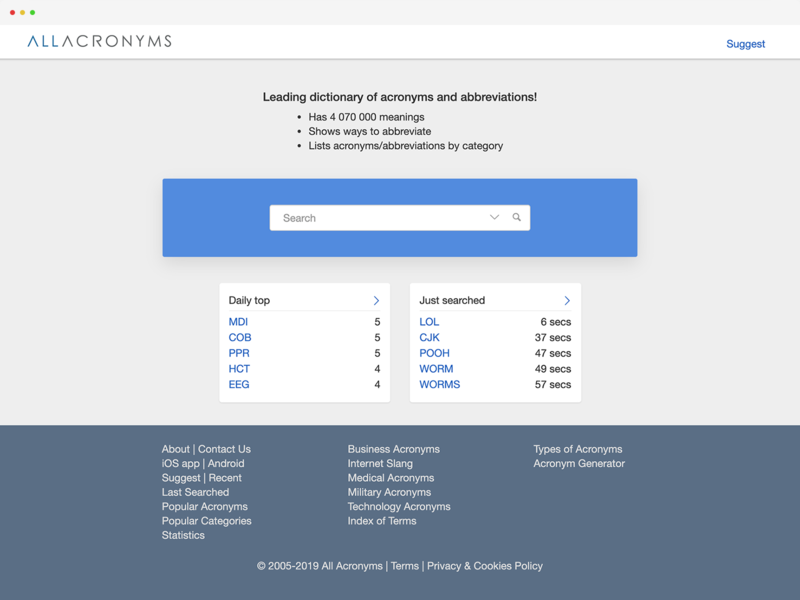The width and height of the screenshot is (800, 600).
Task: Open Privacy & Cookies Policy link
Action: [x=485, y=566]
